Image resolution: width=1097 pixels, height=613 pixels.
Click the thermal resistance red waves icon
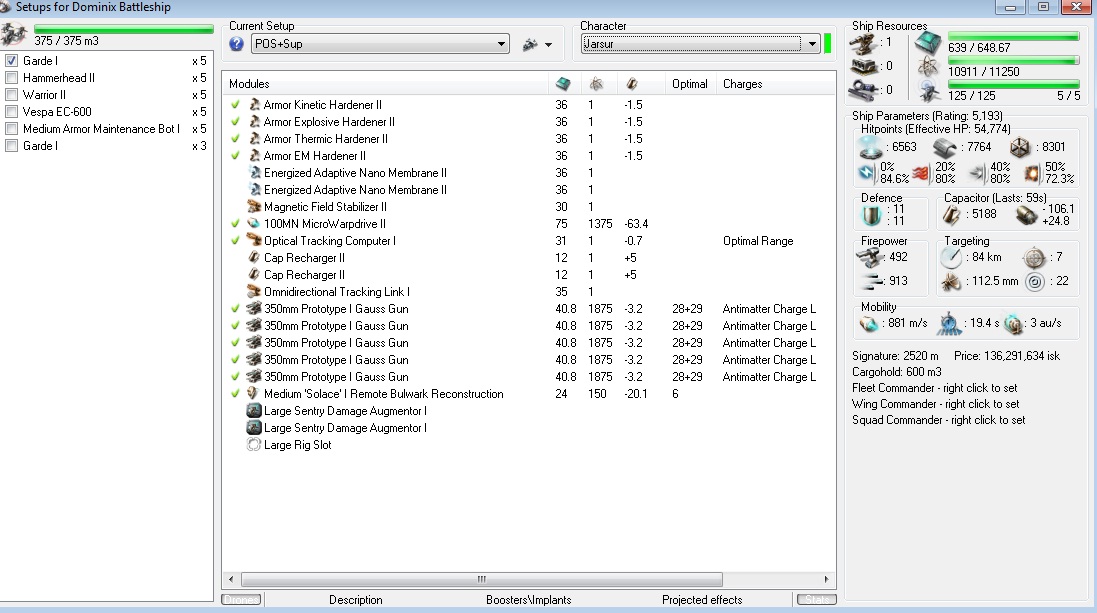(921, 172)
